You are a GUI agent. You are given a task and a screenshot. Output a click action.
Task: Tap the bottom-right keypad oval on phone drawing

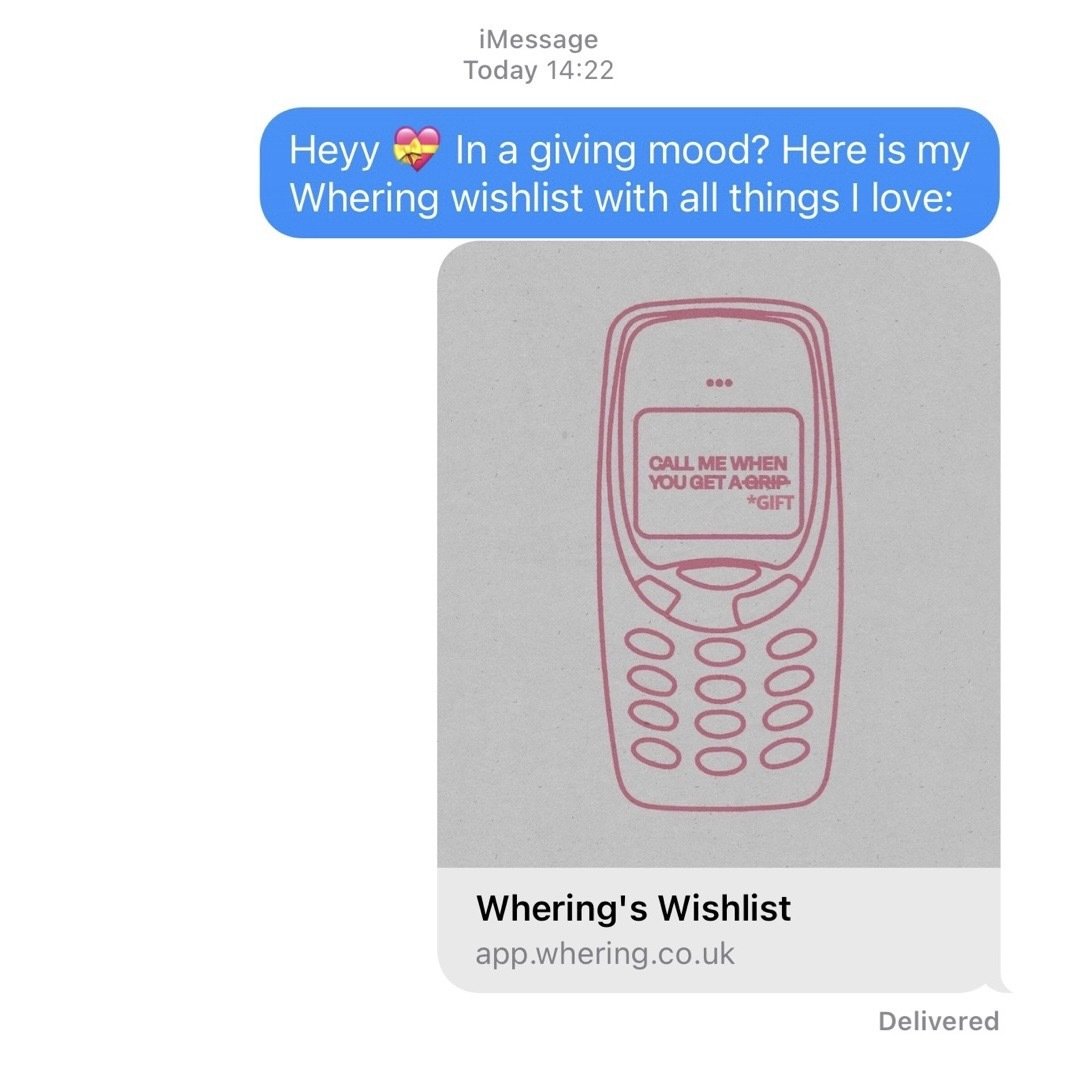(784, 754)
